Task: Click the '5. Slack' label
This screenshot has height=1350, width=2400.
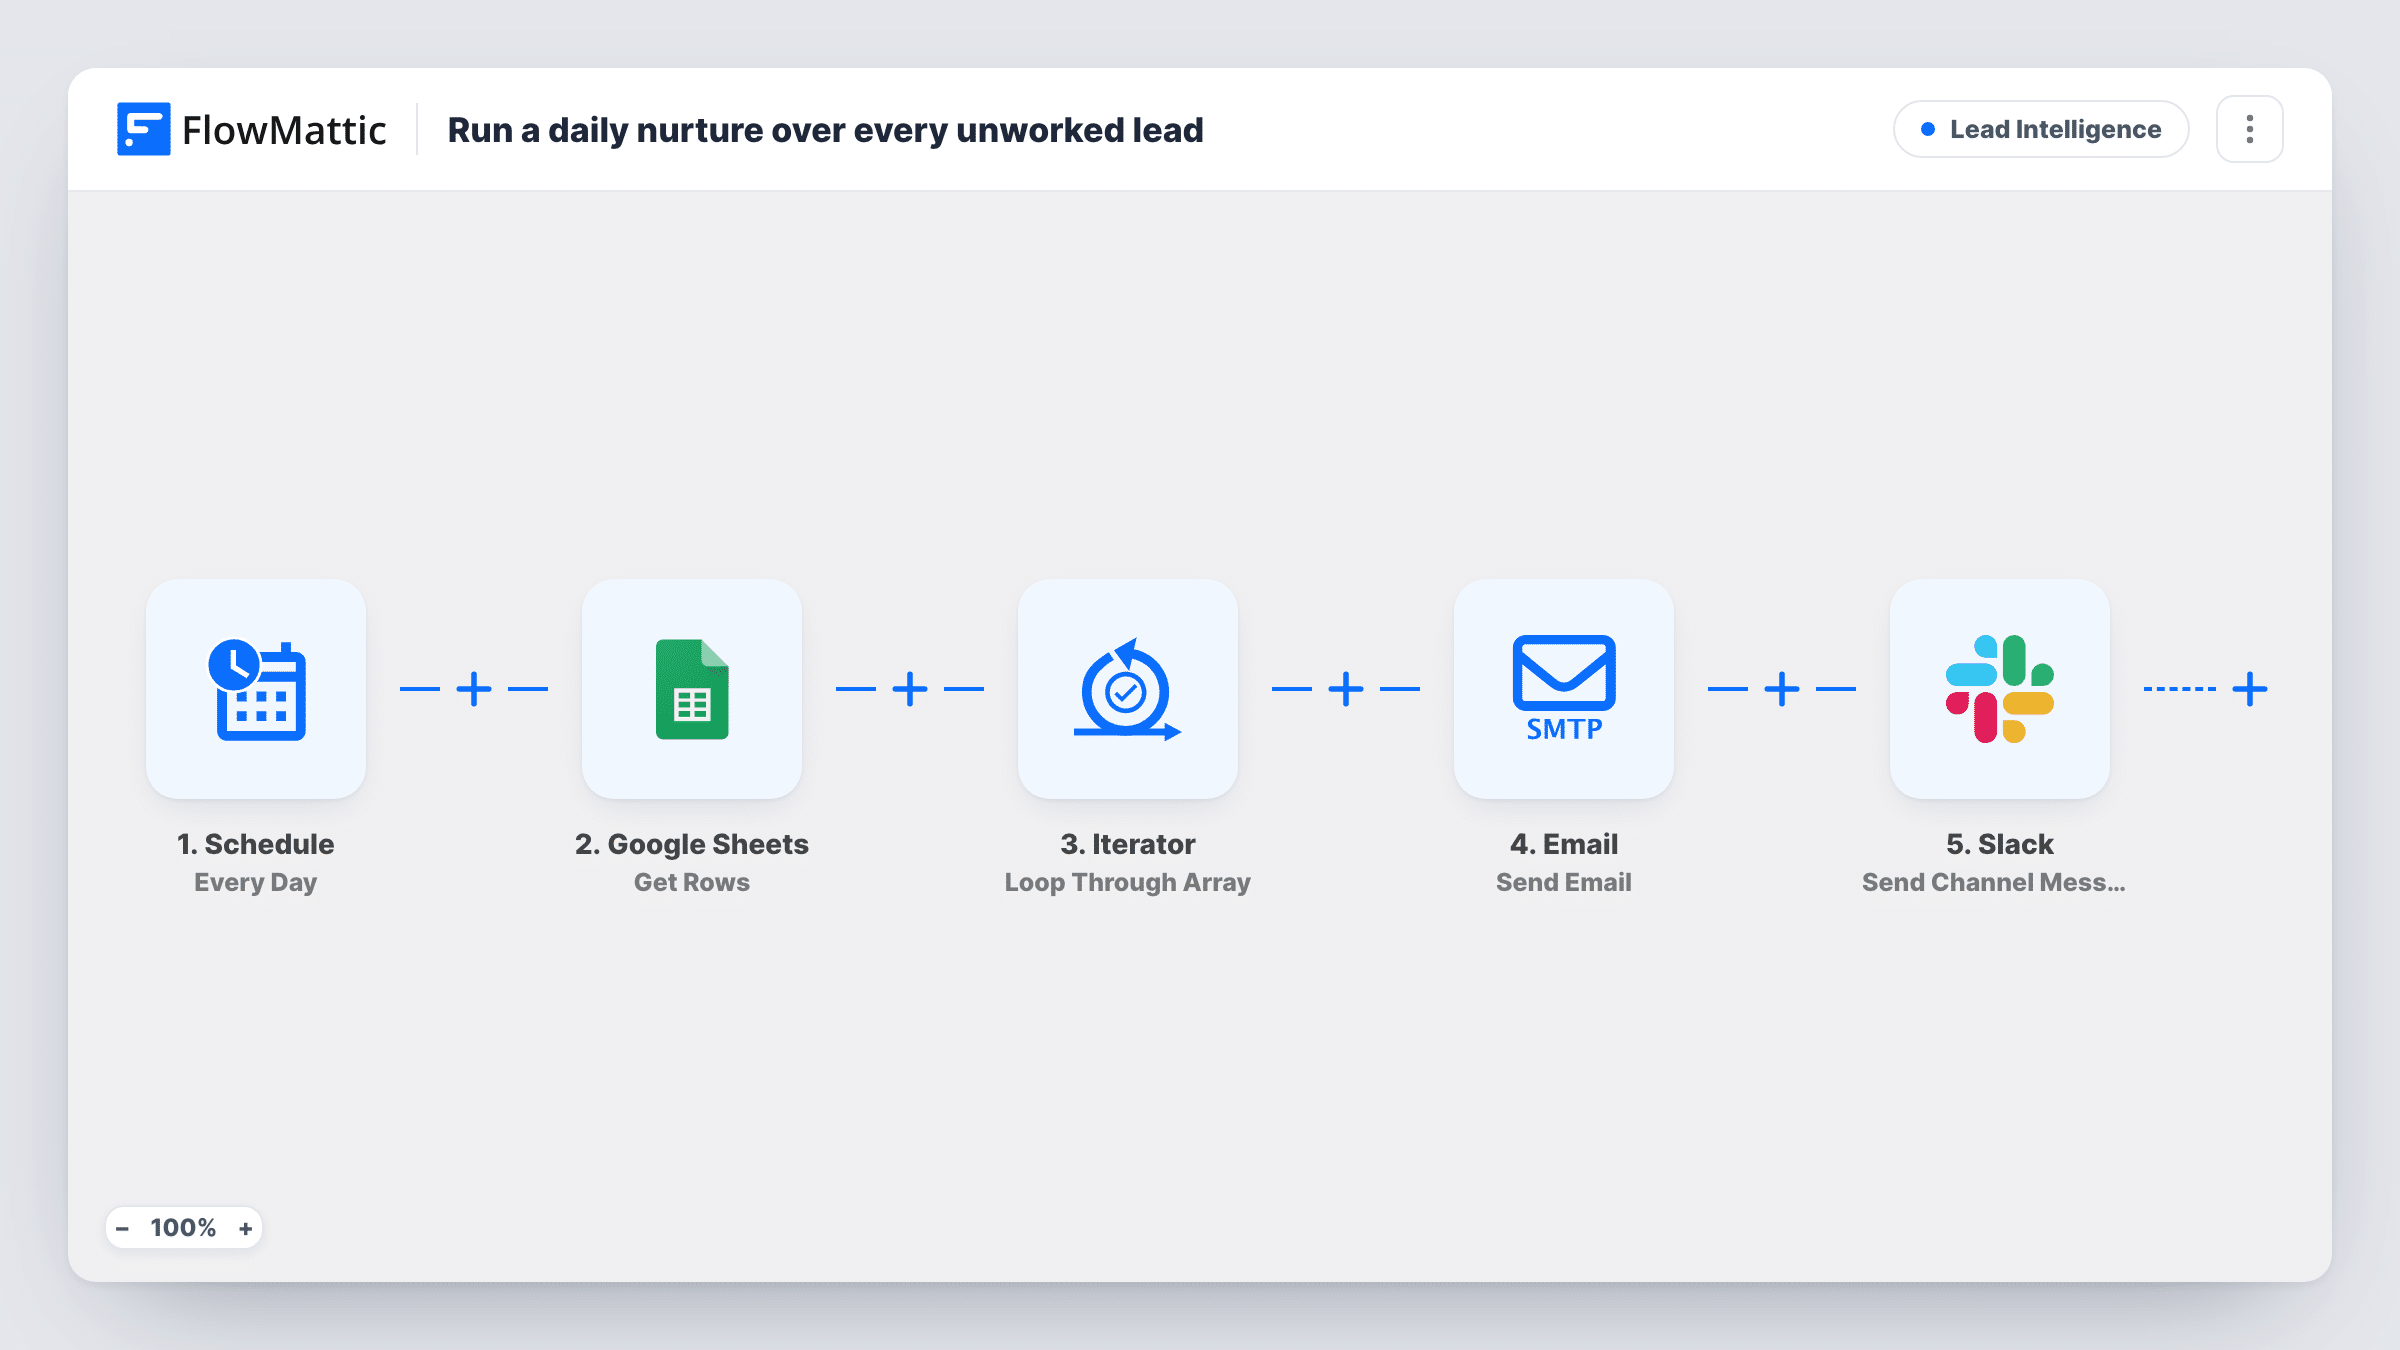Action: pyautogui.click(x=2000, y=844)
